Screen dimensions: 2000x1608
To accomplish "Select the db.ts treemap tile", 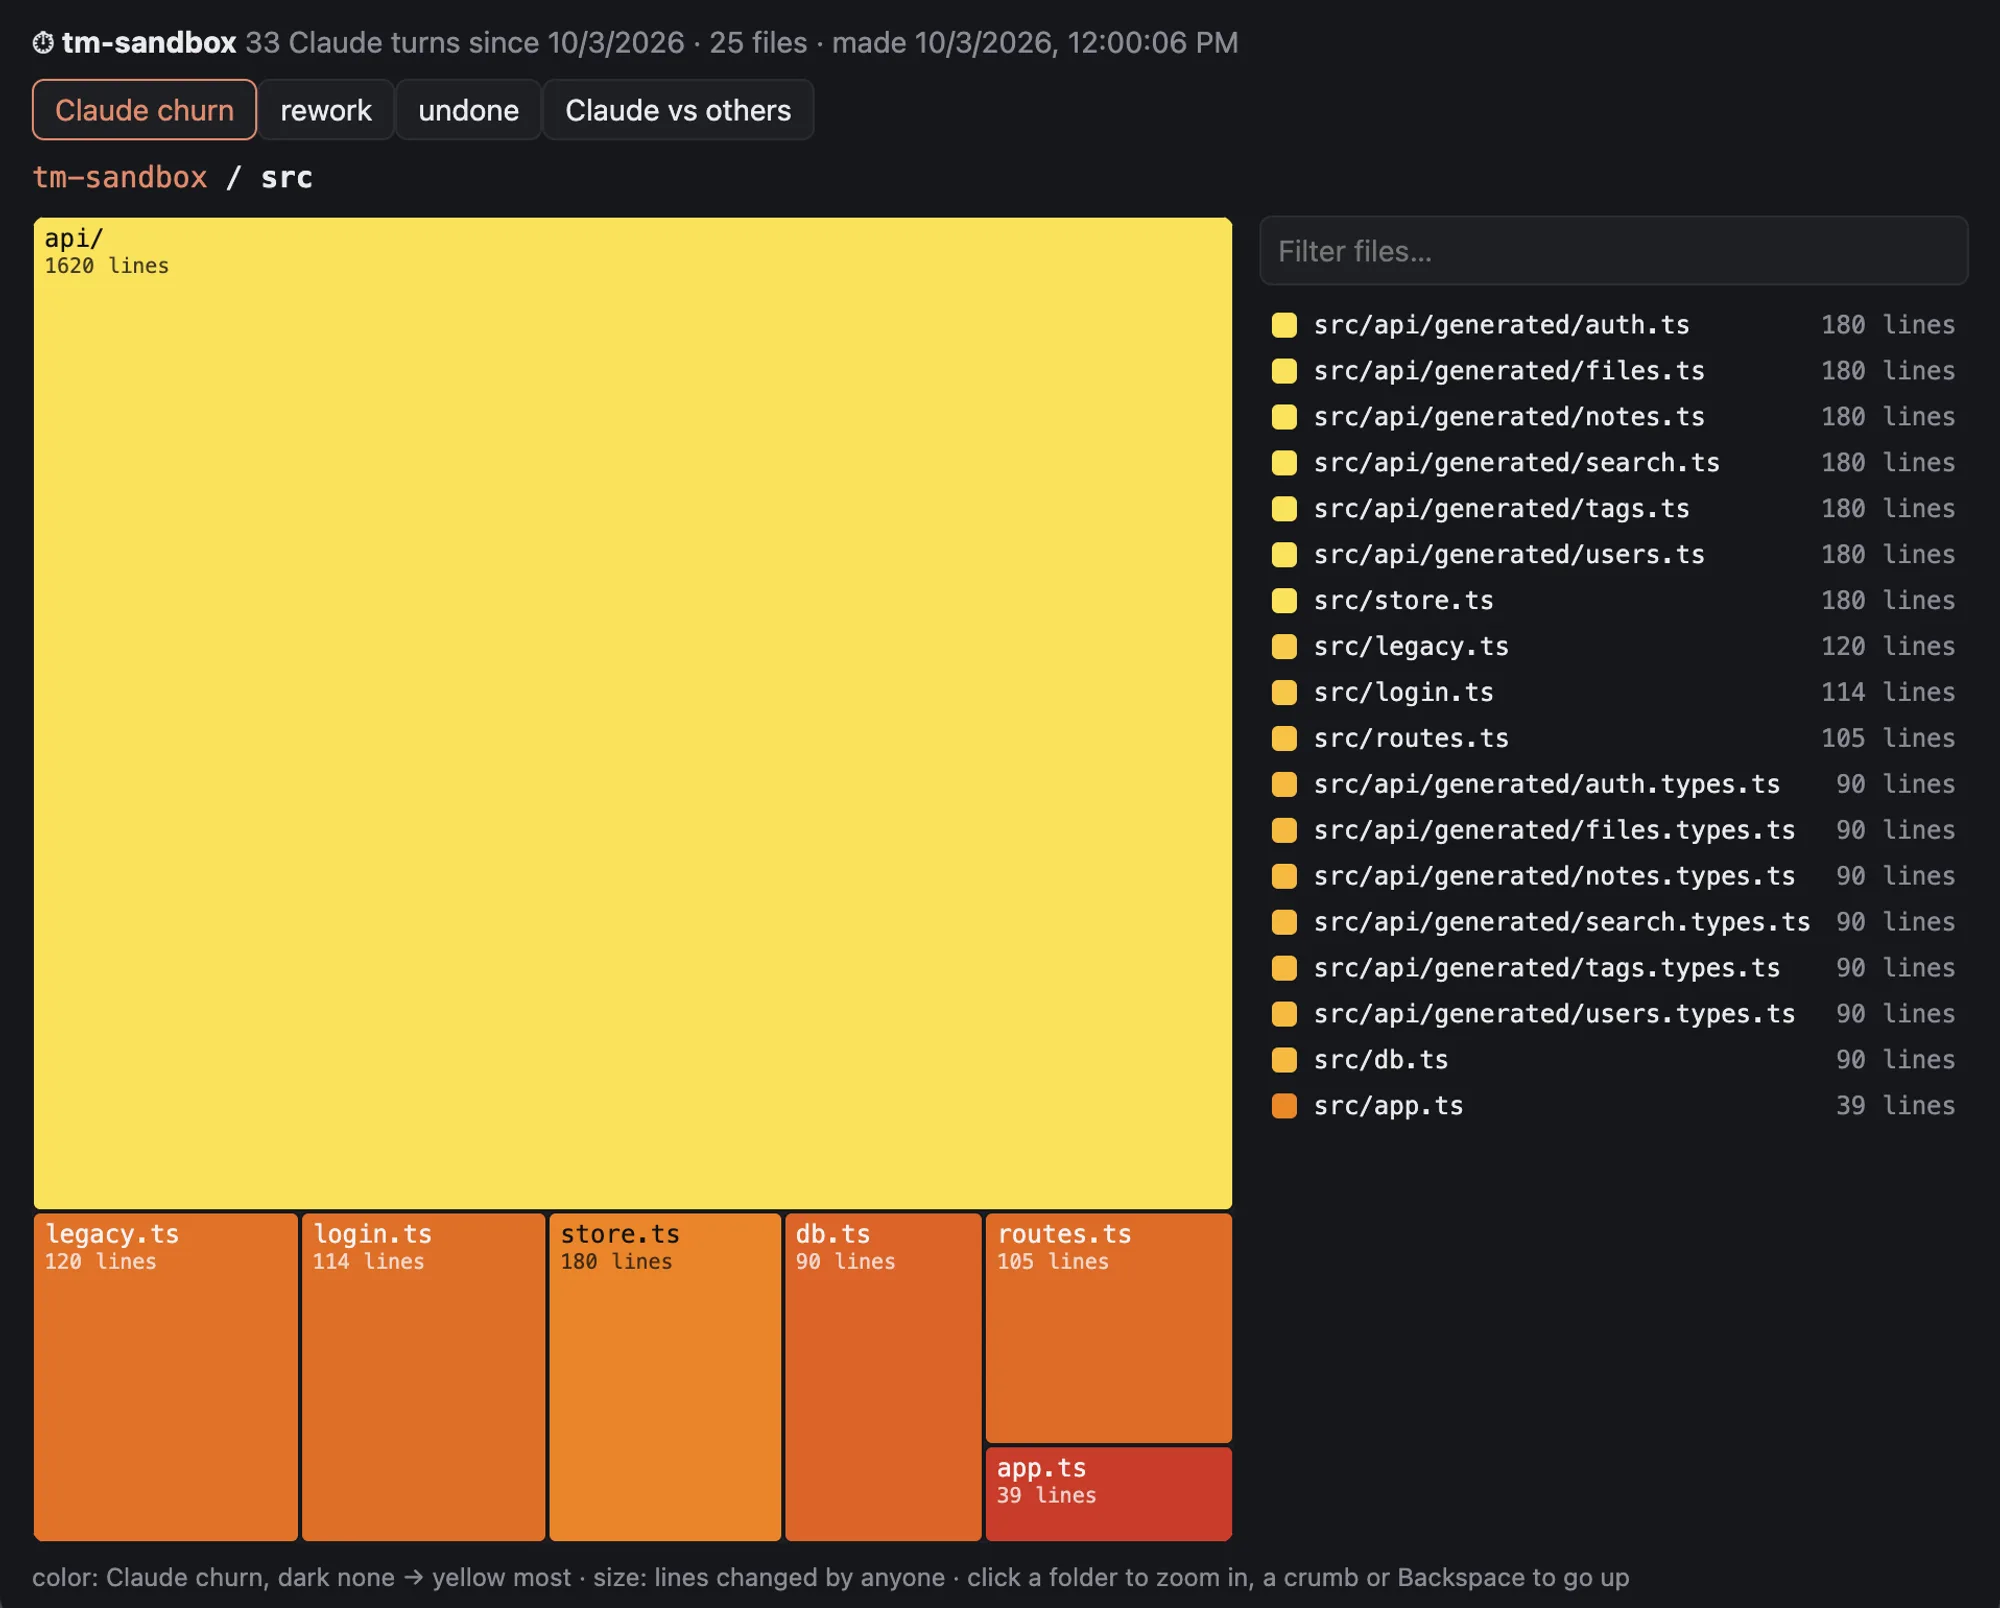I will click(x=883, y=1377).
